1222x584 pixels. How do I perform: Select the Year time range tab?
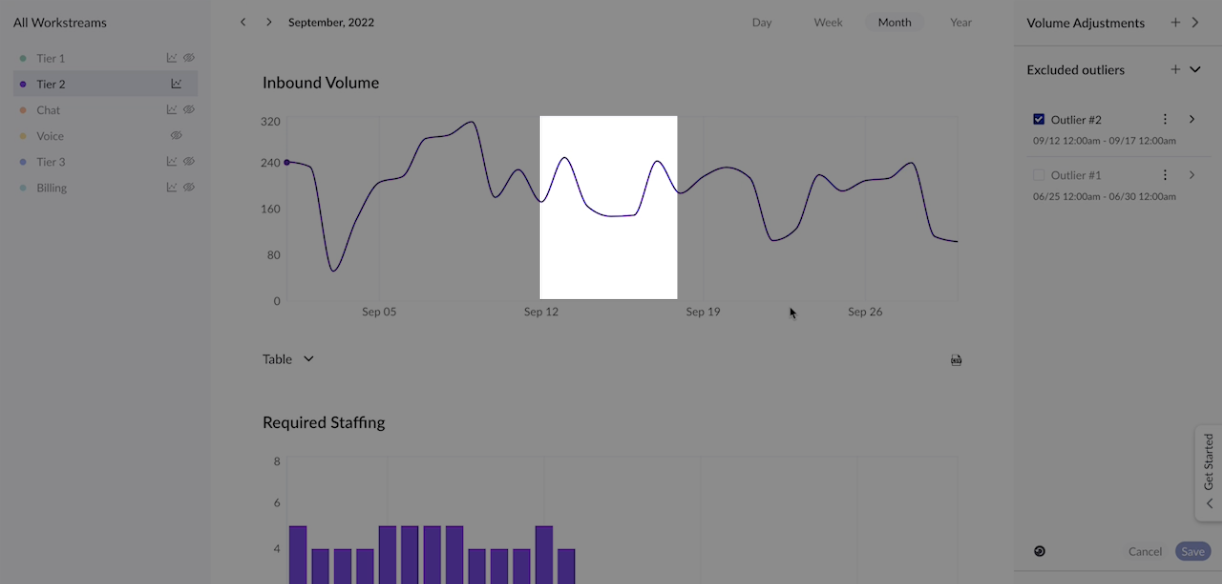961,22
